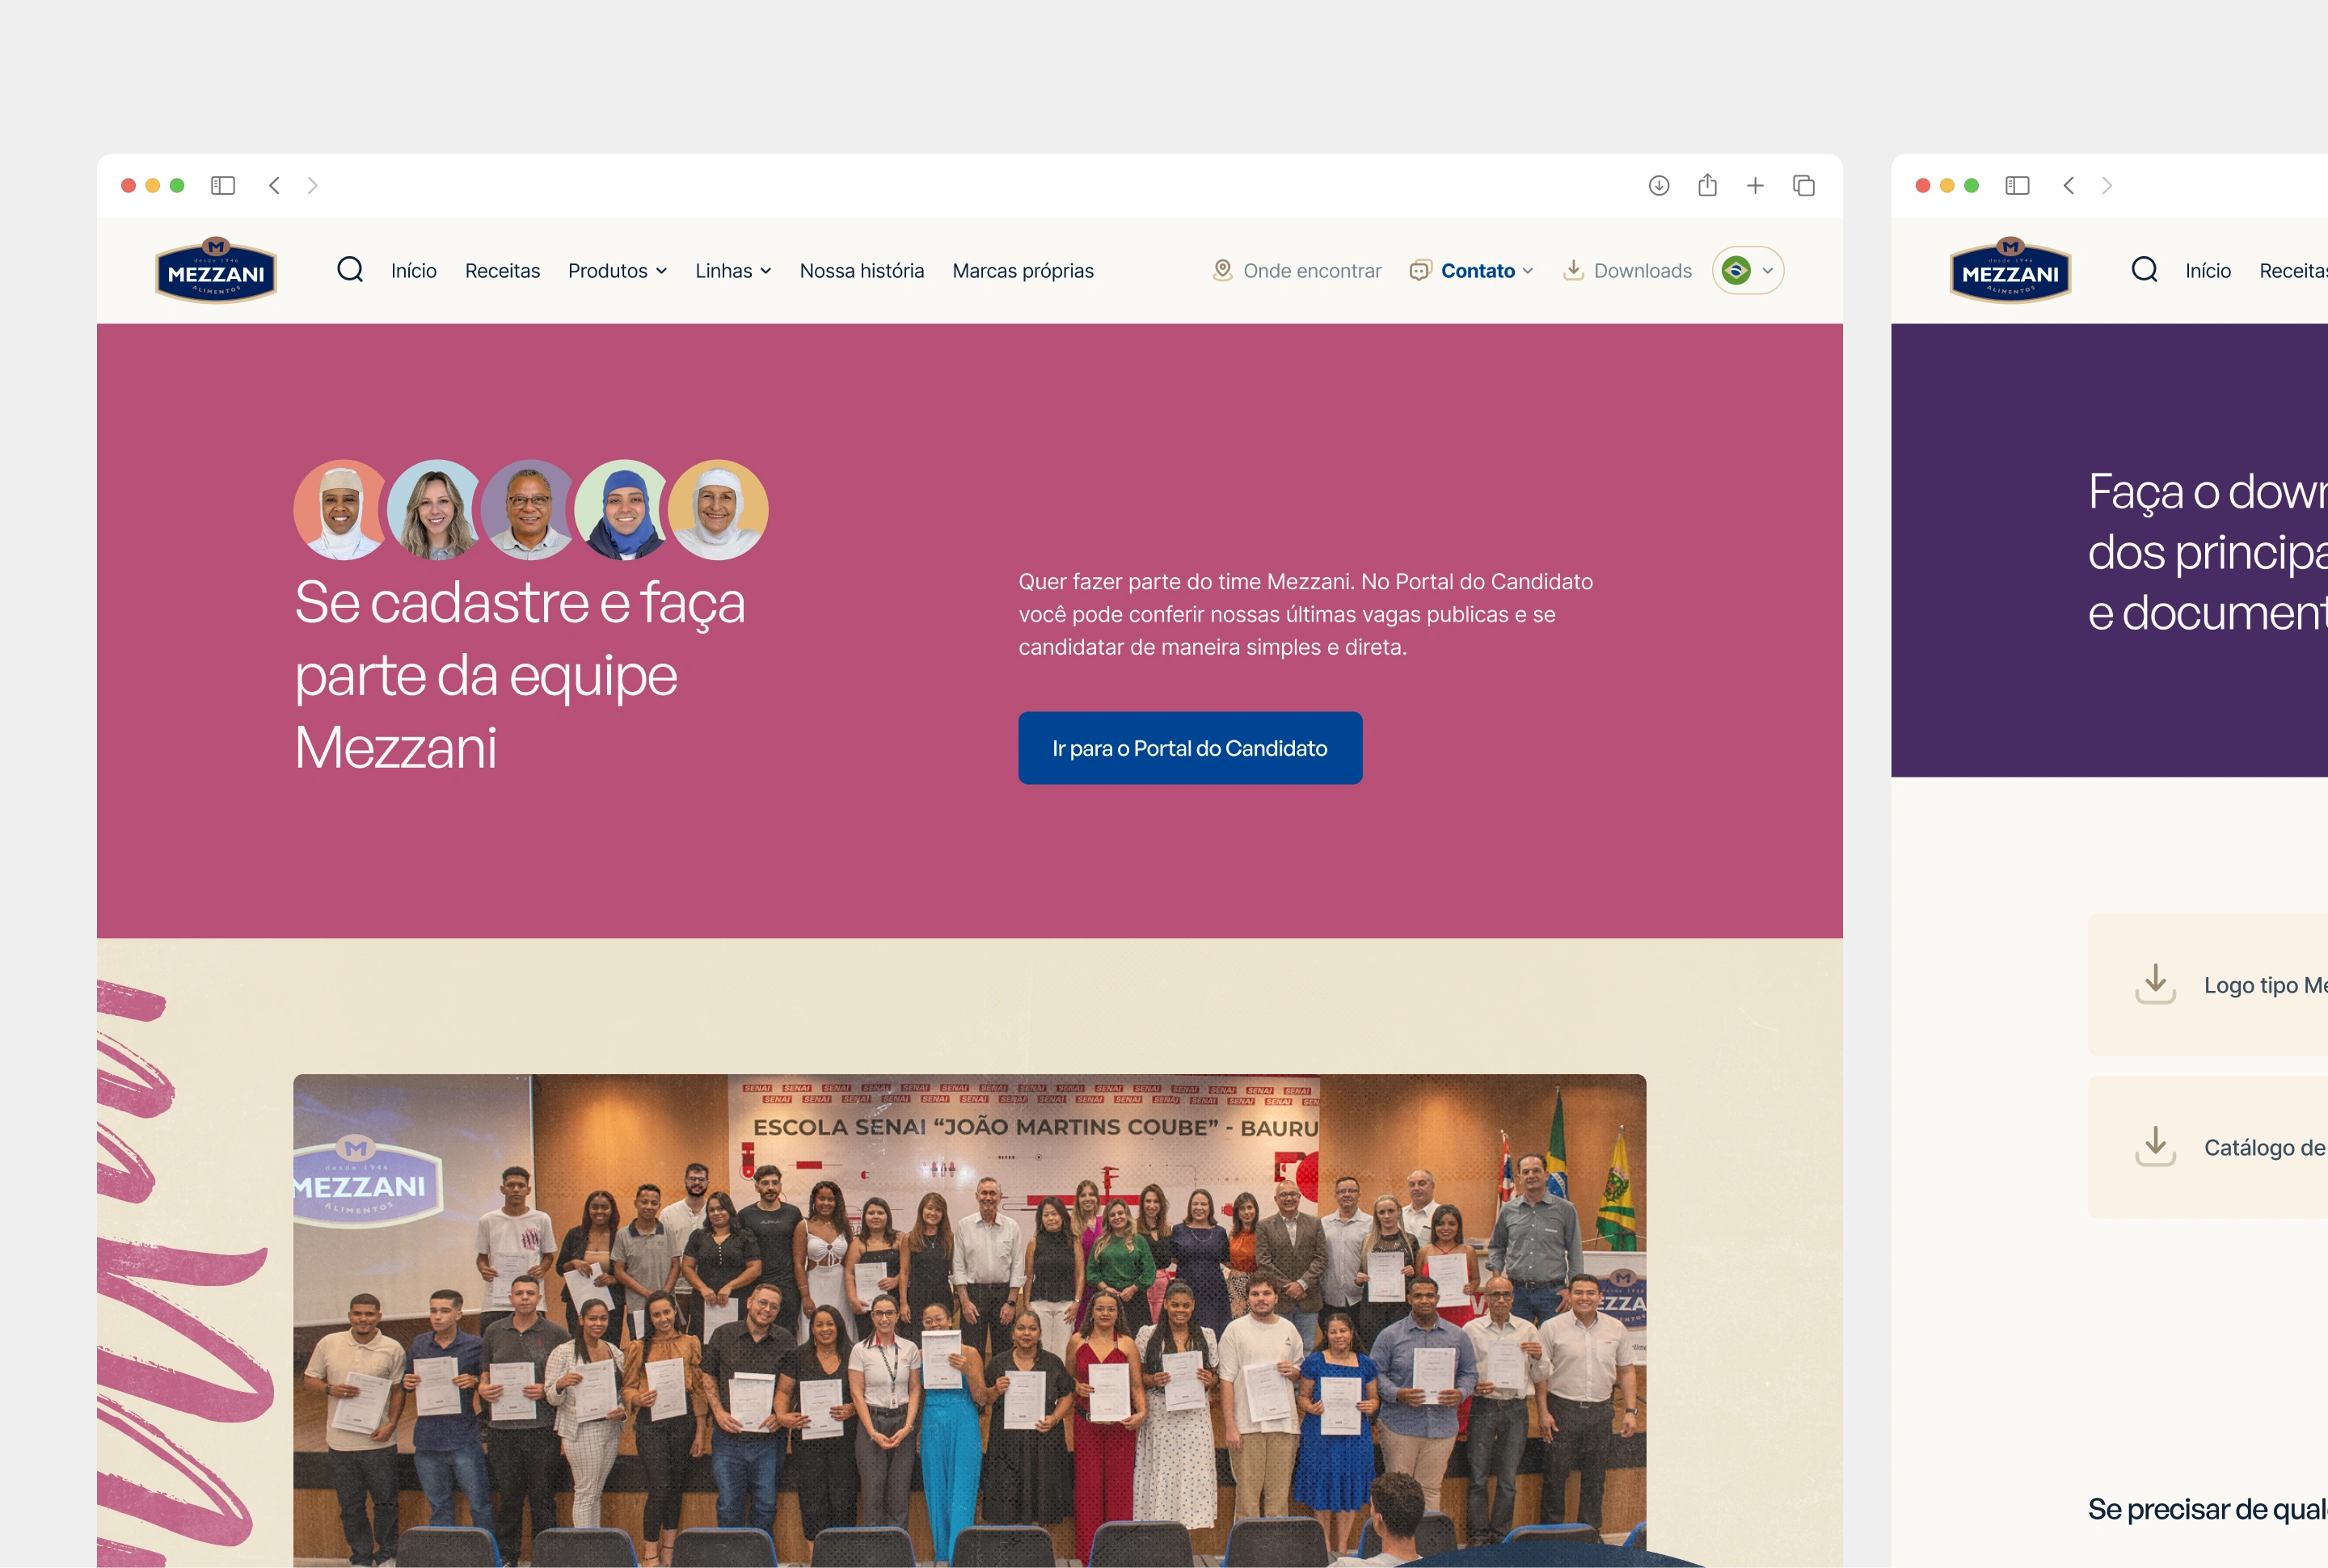Open the Brazil flag language selector
This screenshot has width=2328, height=1568.
coord(1747,271)
